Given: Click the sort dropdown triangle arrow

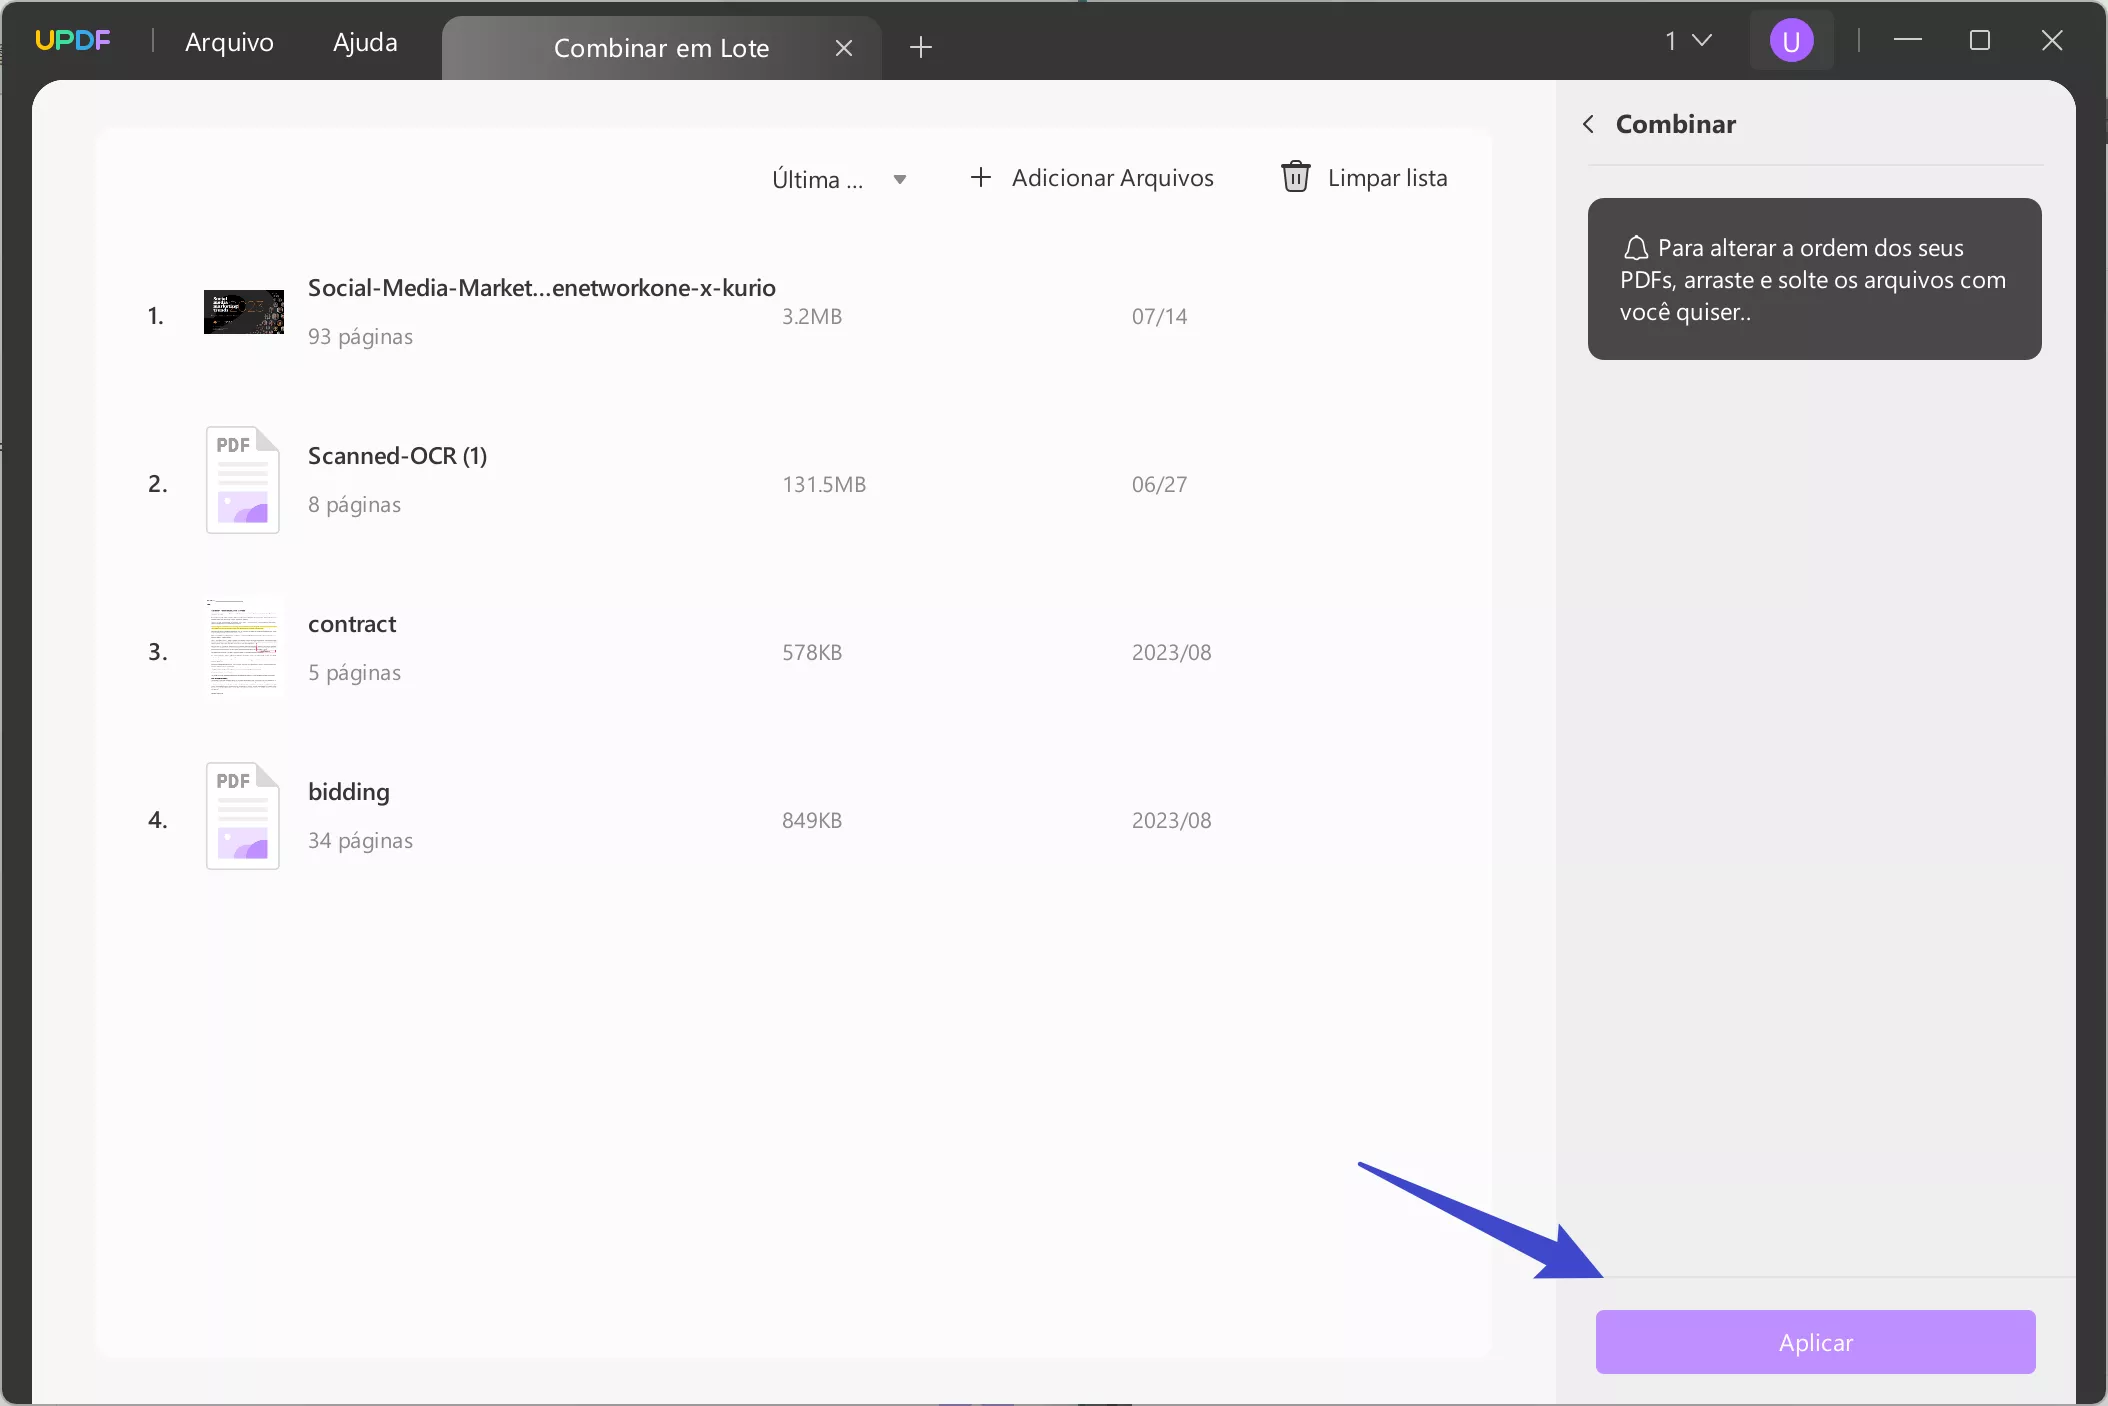Looking at the screenshot, I should point(900,180).
